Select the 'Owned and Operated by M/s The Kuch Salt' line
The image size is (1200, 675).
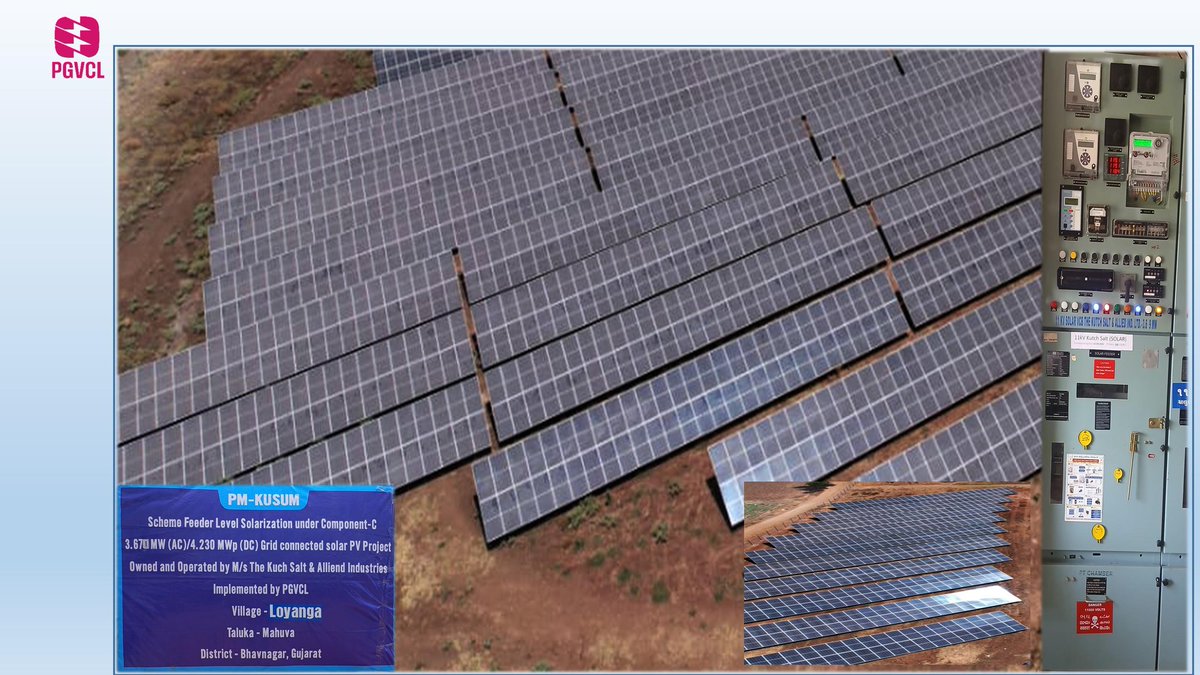259,568
